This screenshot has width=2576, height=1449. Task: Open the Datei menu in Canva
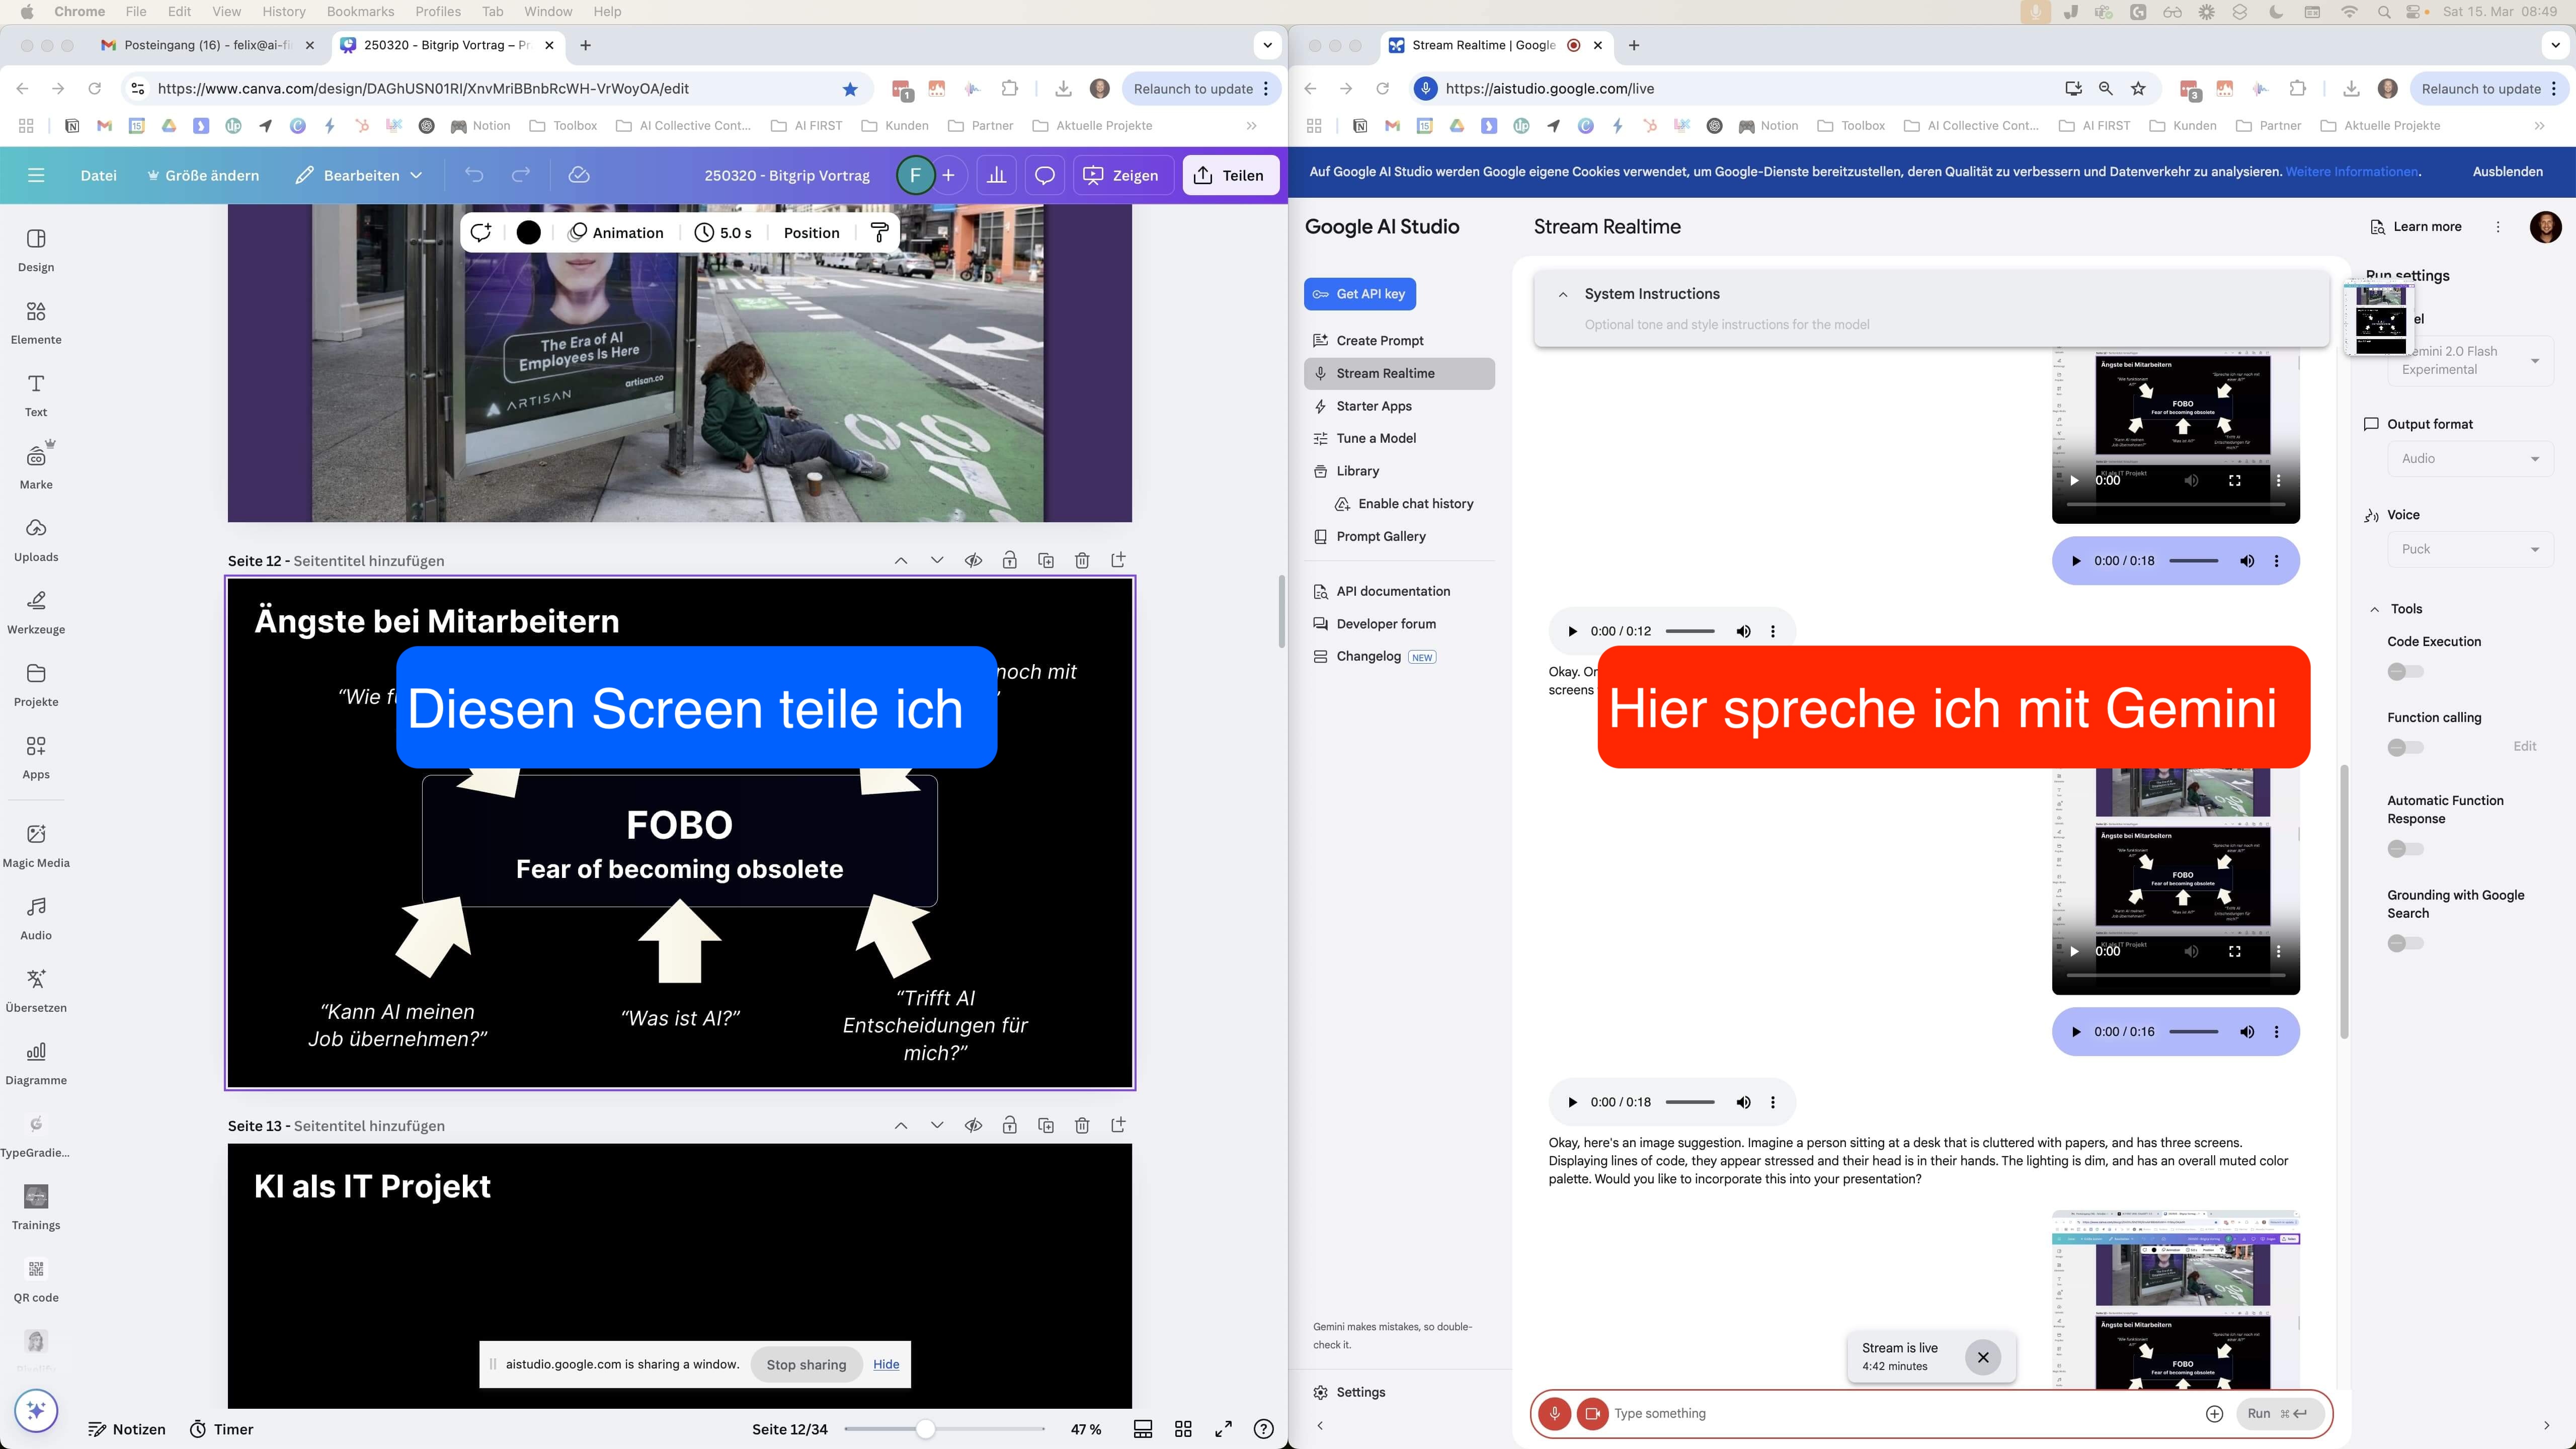(x=98, y=175)
